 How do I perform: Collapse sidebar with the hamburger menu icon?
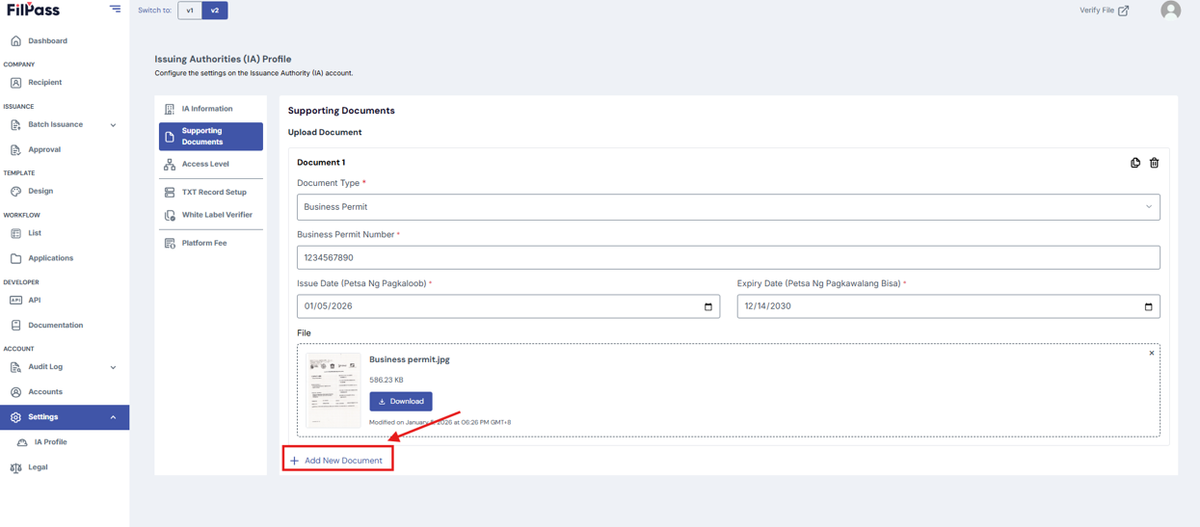coord(116,9)
